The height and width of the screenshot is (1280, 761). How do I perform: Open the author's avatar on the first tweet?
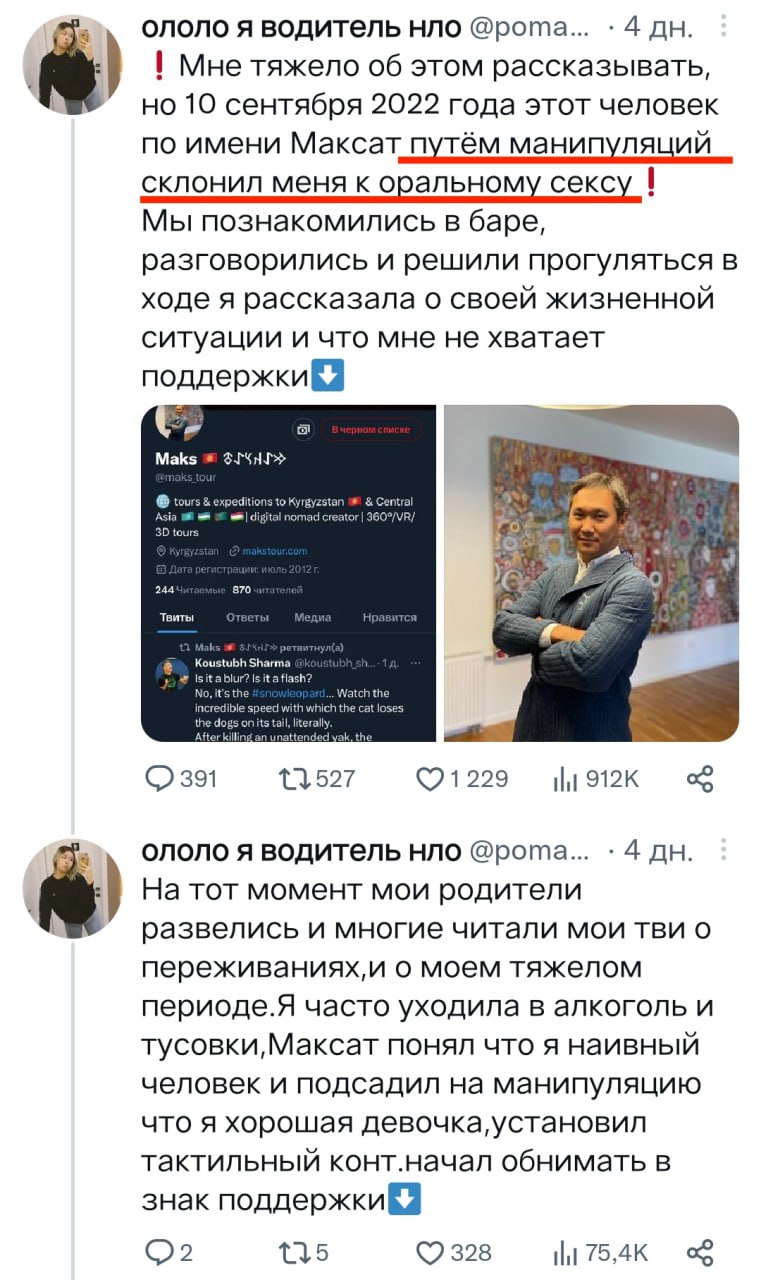[72, 65]
